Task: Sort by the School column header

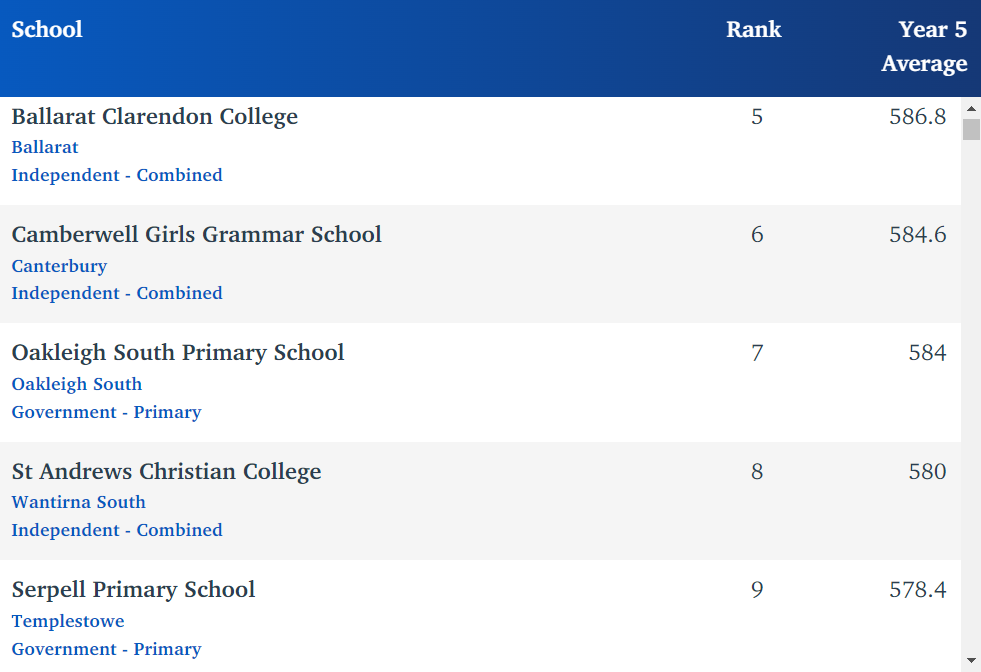Action: (x=47, y=29)
